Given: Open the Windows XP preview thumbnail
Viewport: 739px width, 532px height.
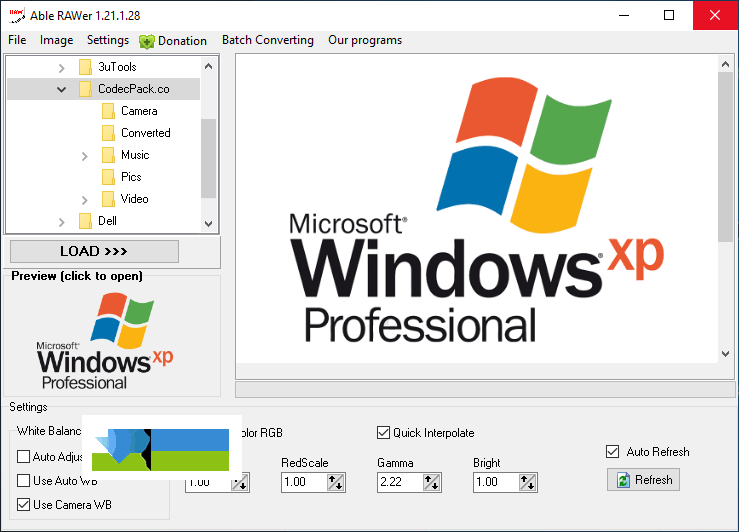Looking at the screenshot, I should point(105,341).
